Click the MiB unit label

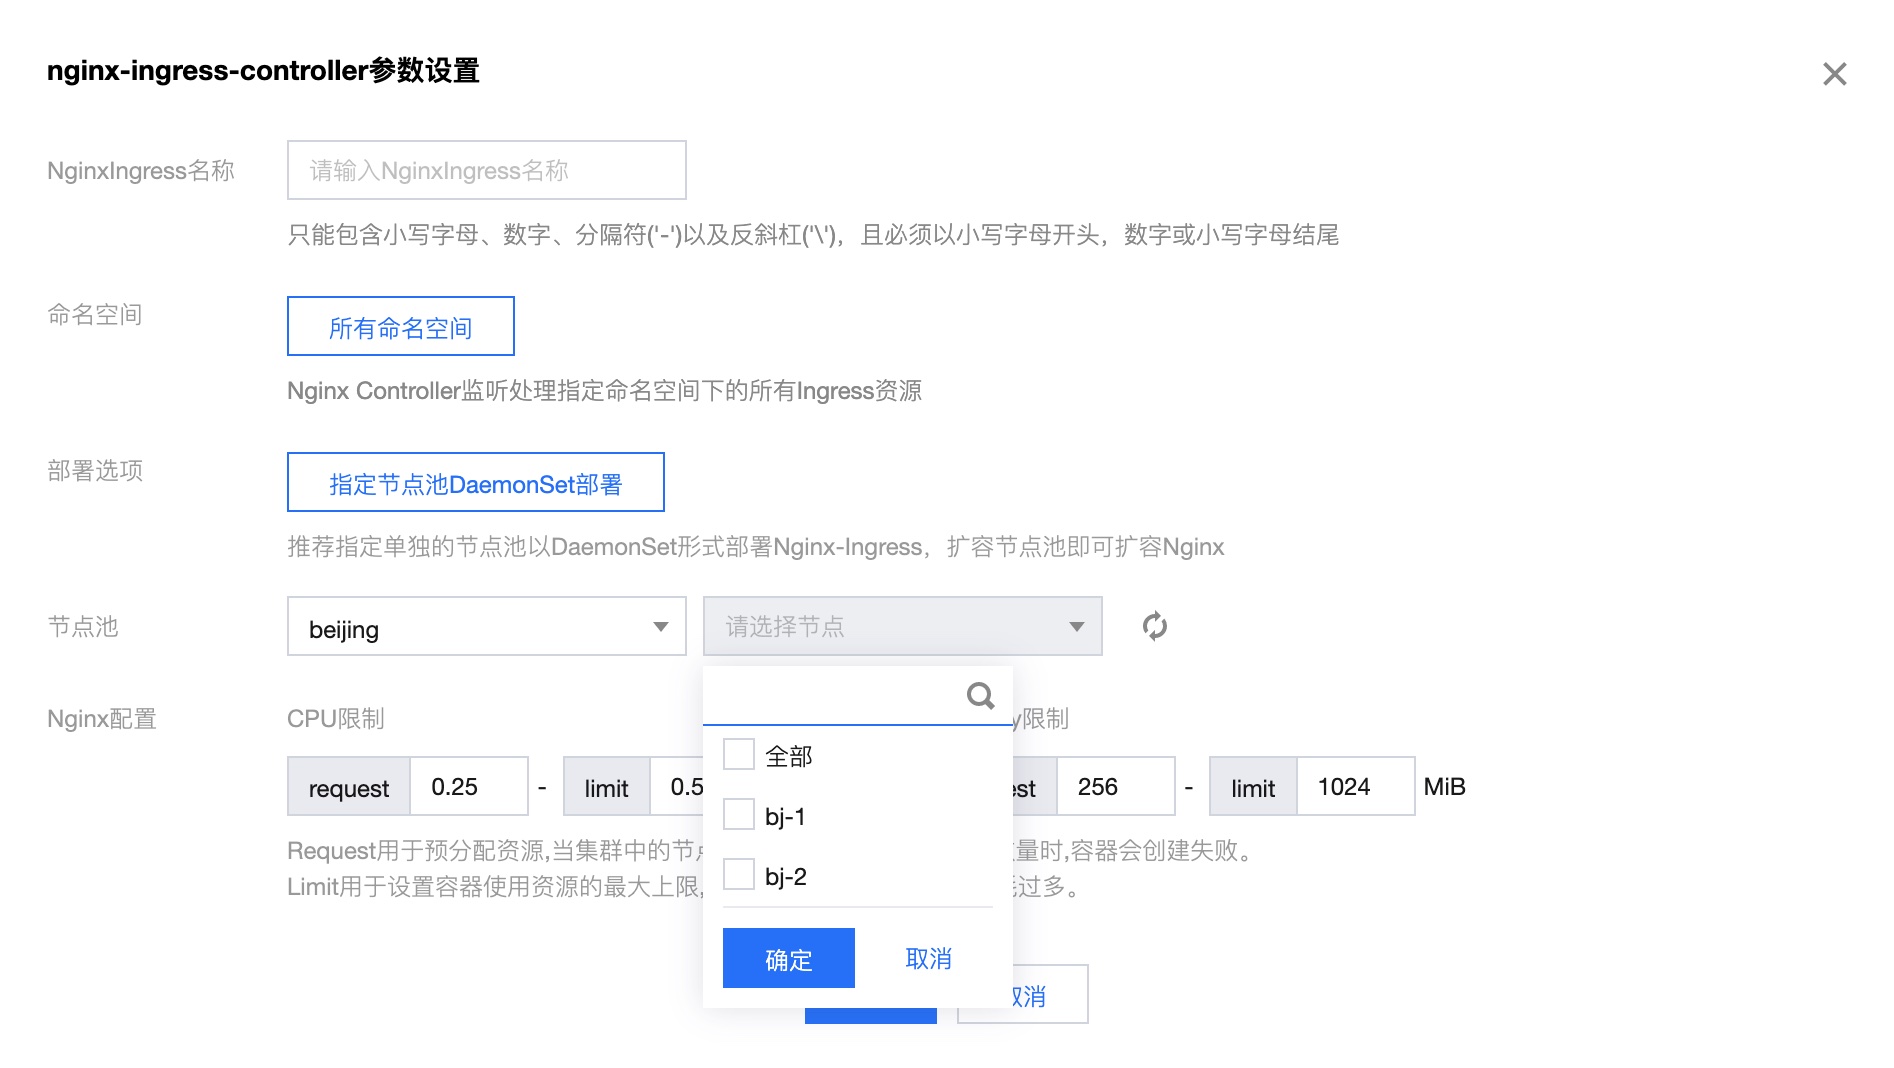tap(1444, 786)
